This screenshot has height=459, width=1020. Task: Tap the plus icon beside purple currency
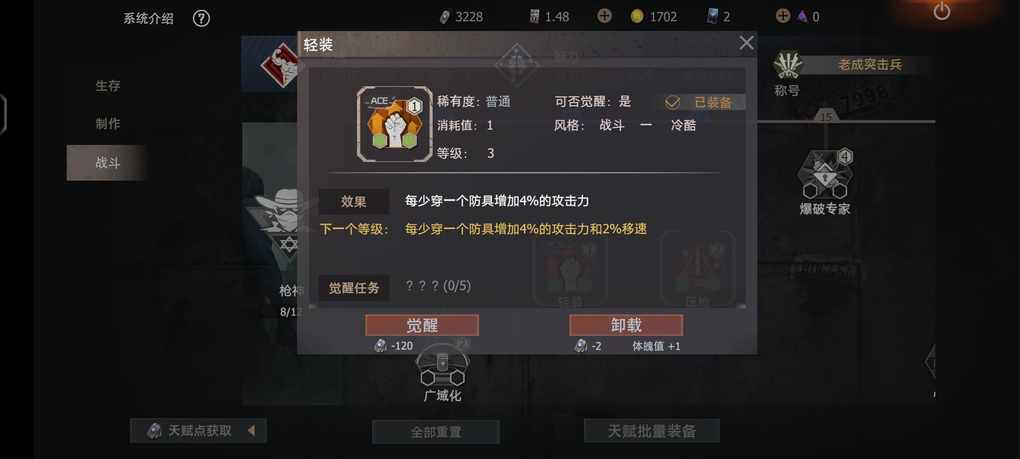(x=783, y=16)
